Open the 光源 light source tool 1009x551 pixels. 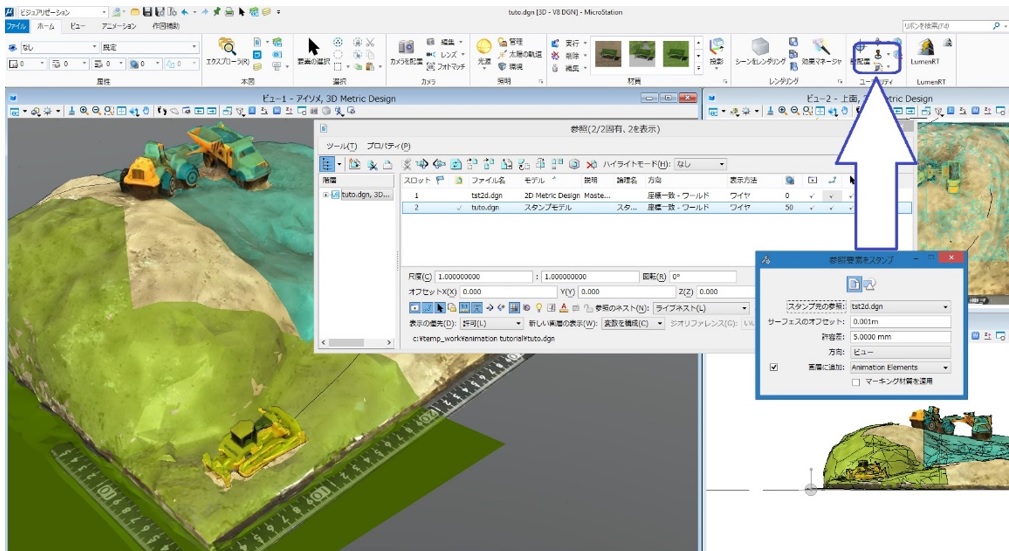(484, 52)
